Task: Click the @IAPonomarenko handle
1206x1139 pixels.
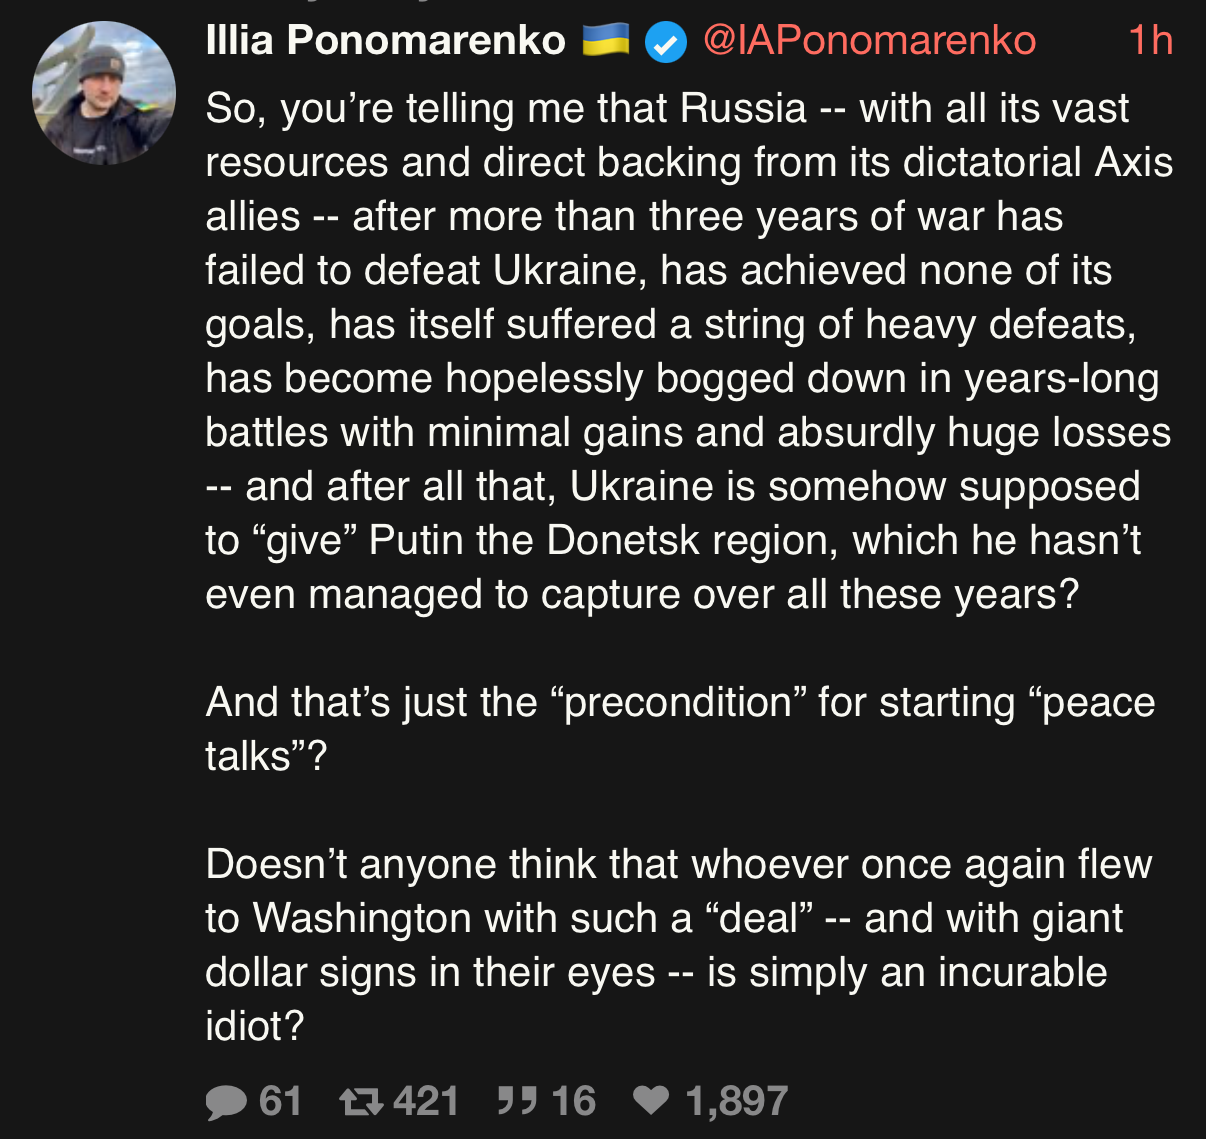Action: click(x=869, y=41)
